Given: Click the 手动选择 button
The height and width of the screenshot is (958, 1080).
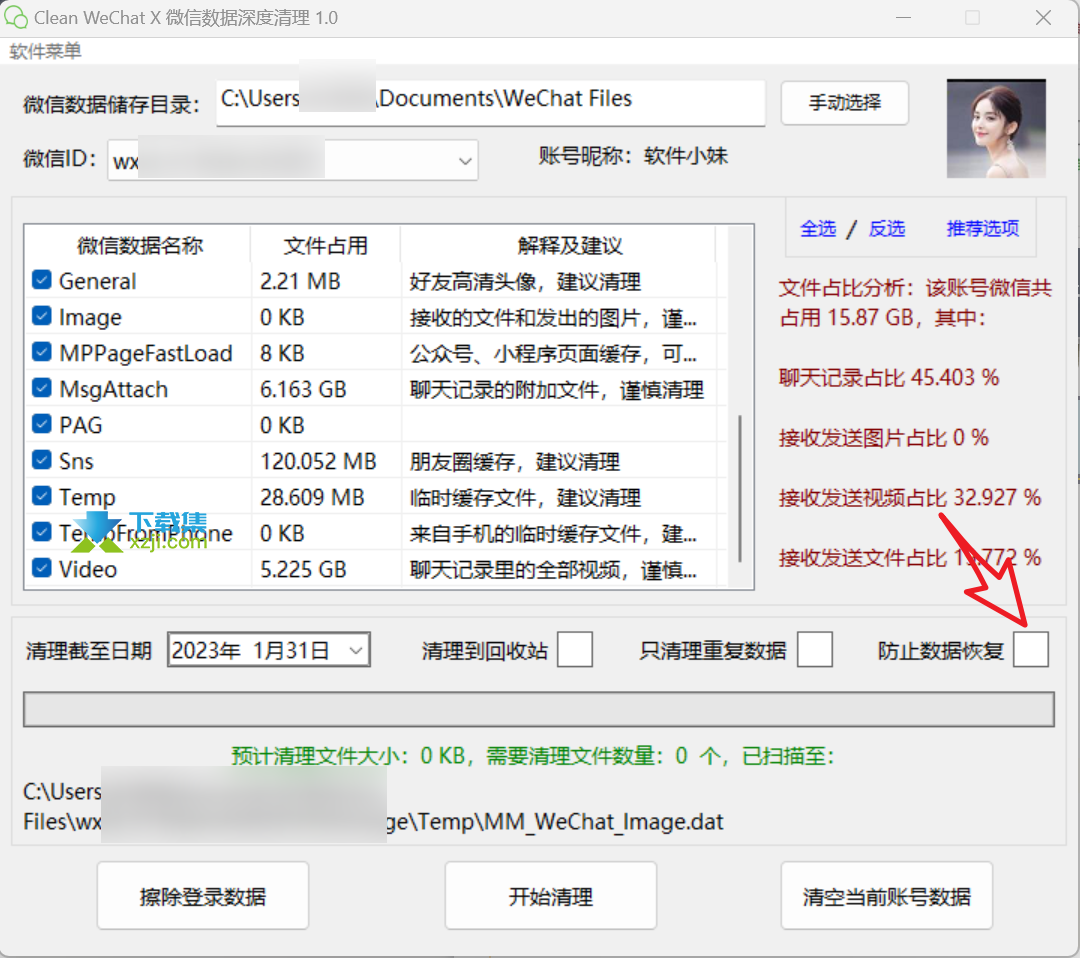Looking at the screenshot, I should click(x=844, y=102).
